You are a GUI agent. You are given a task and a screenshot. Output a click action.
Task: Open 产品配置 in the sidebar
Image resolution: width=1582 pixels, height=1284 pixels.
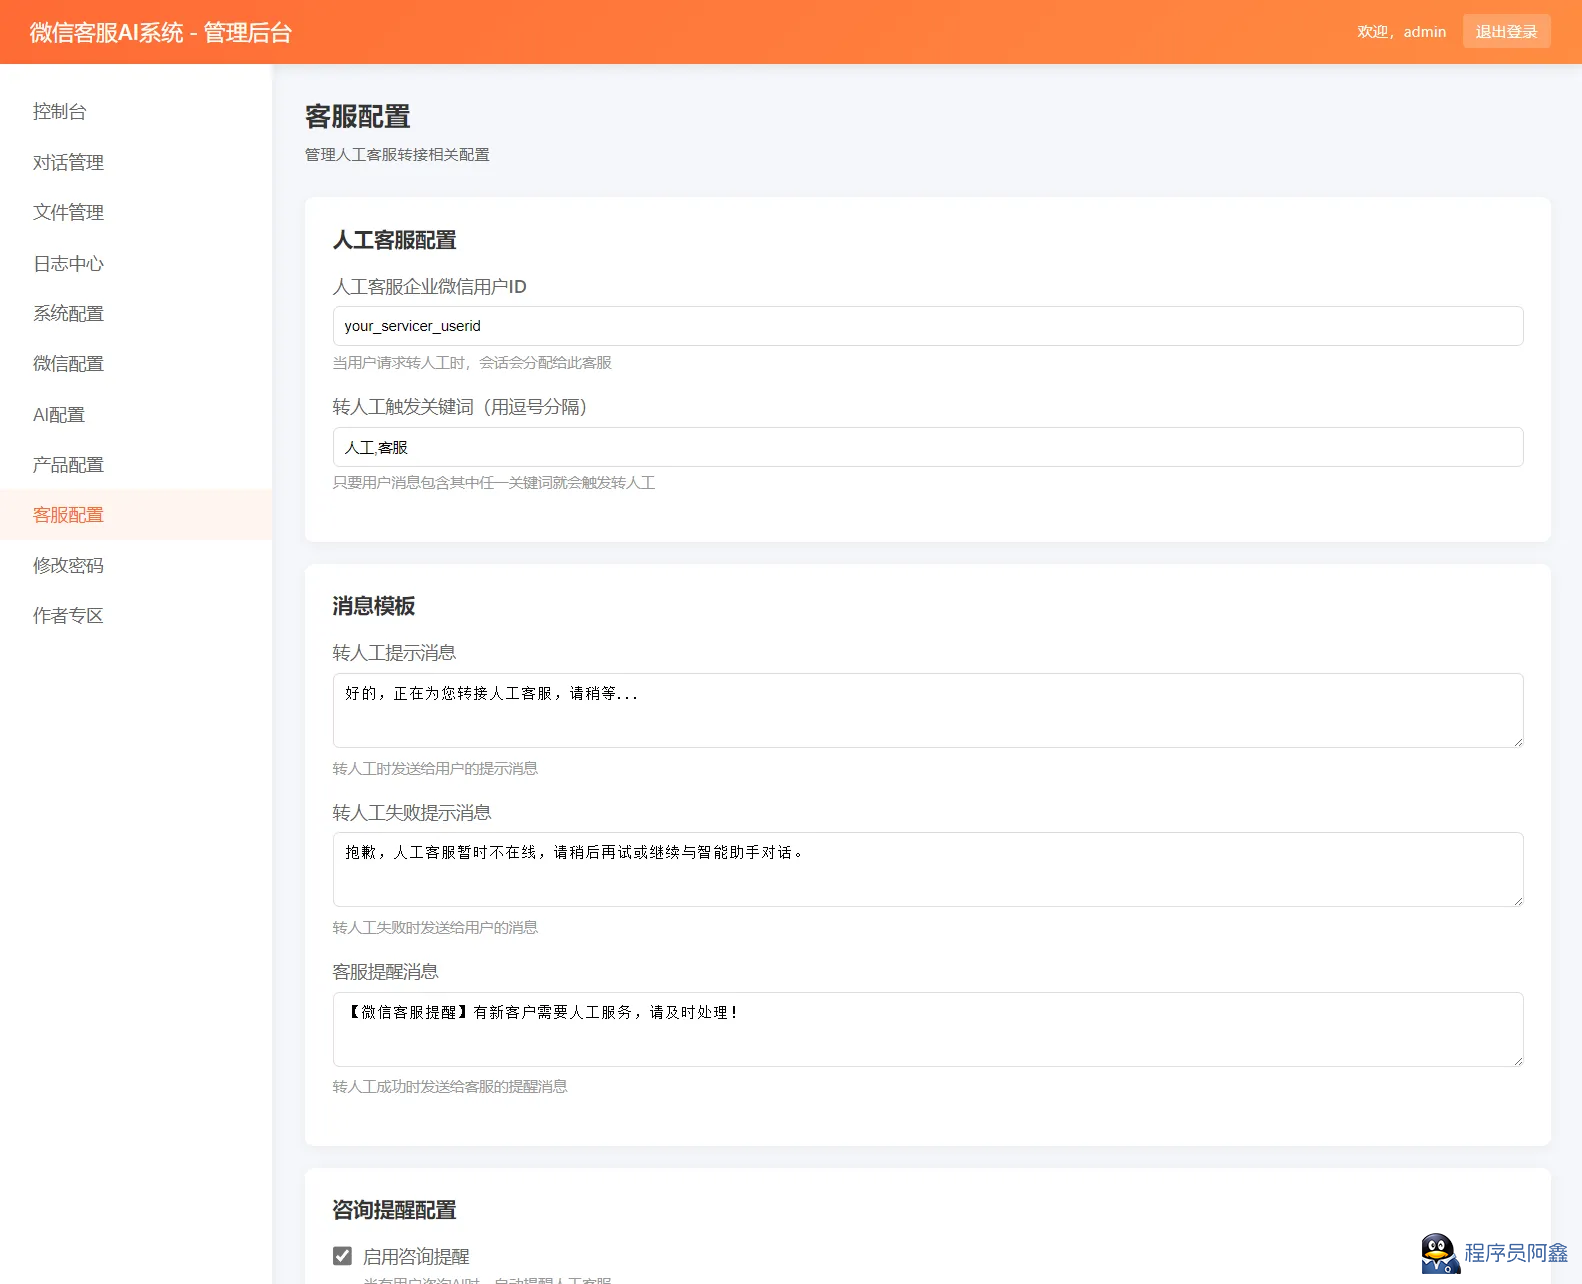pyautogui.click(x=68, y=464)
